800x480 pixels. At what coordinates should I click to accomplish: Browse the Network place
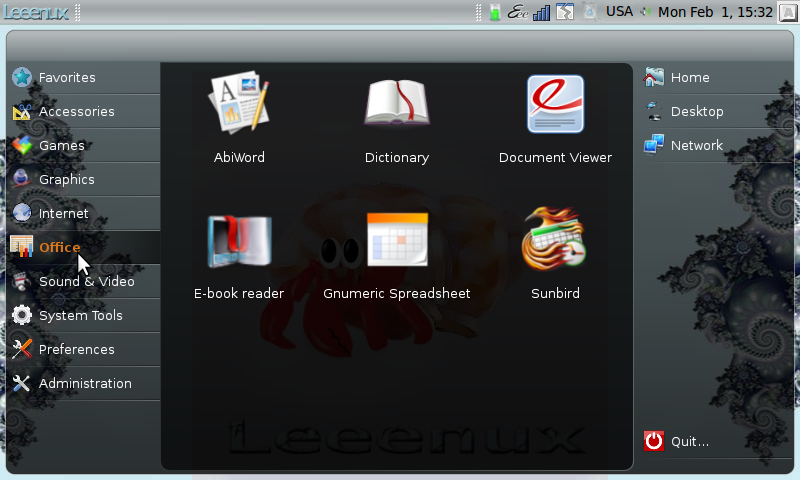click(x=717, y=145)
